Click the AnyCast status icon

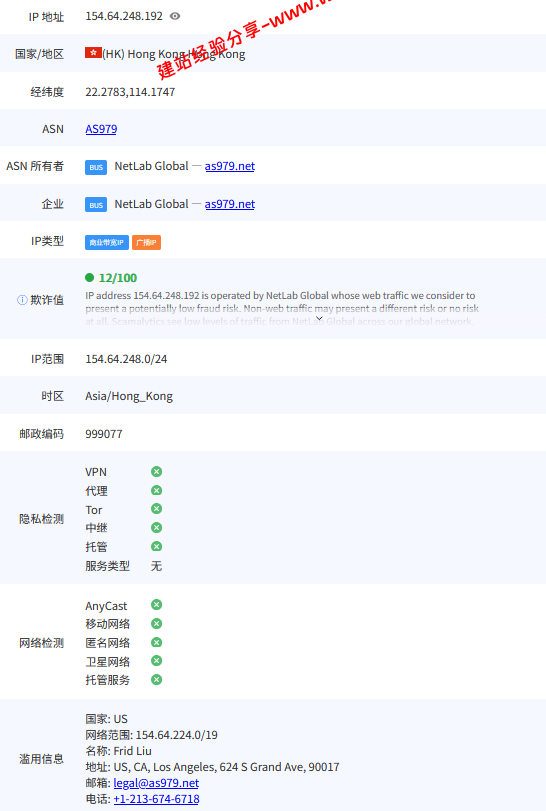click(157, 605)
